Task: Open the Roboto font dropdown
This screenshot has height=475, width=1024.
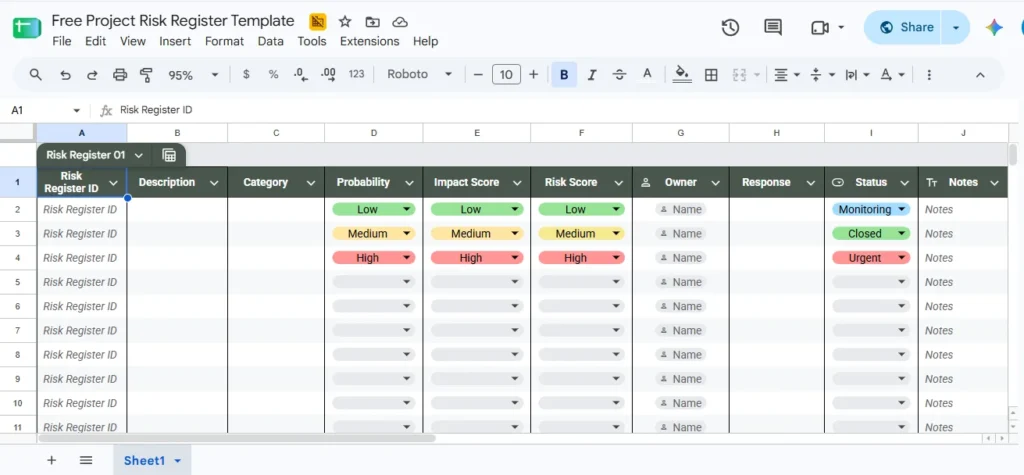Action: coord(420,74)
